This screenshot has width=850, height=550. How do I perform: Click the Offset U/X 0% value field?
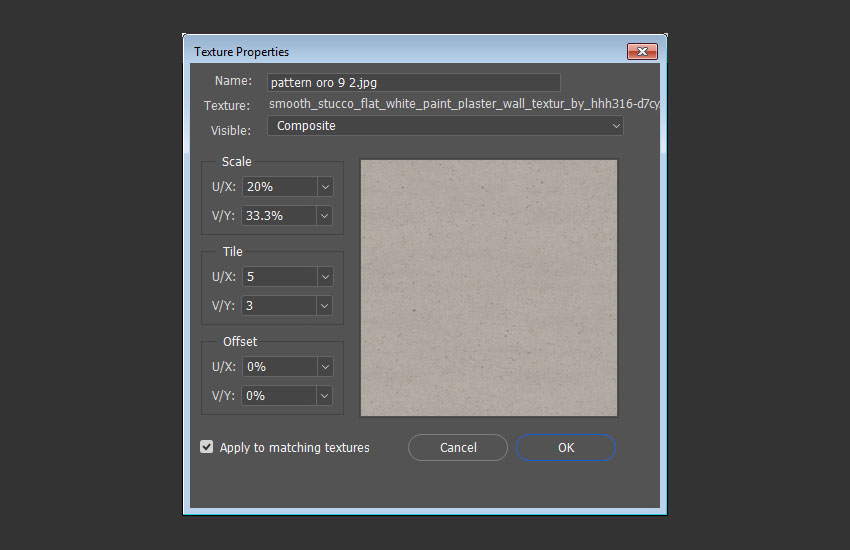pyautogui.click(x=280, y=367)
